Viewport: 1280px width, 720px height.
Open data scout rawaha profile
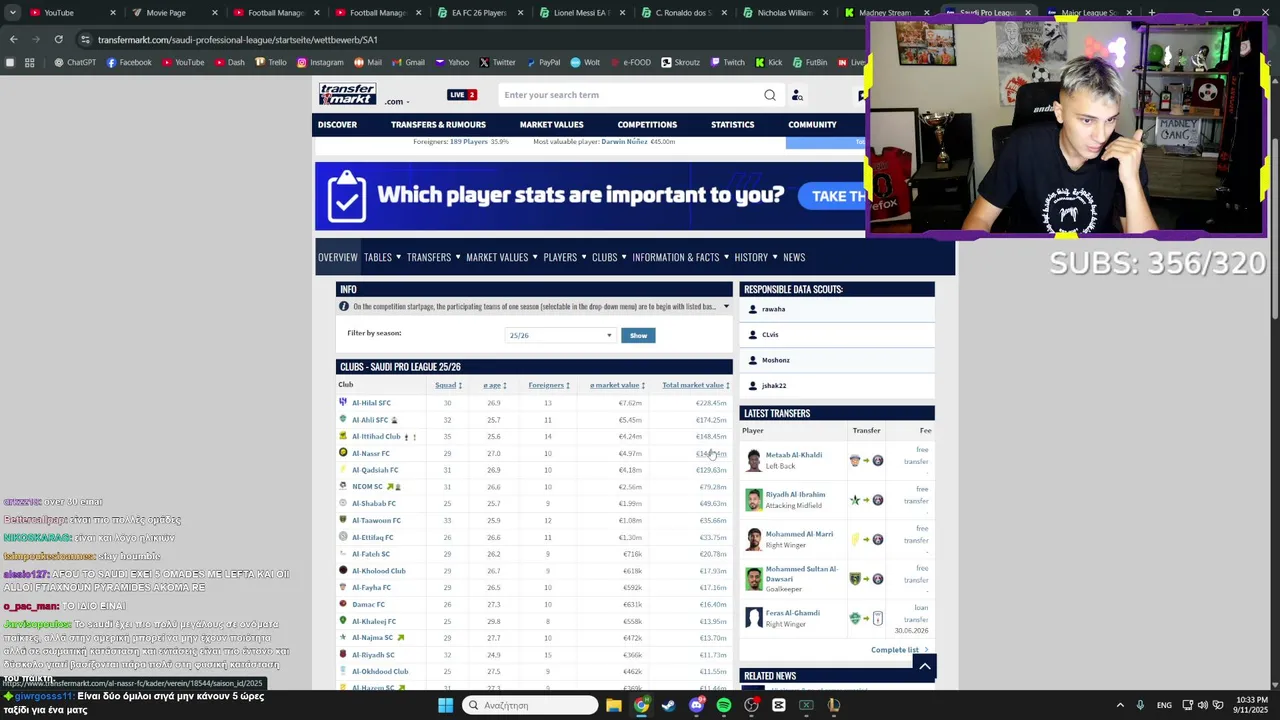click(x=773, y=309)
